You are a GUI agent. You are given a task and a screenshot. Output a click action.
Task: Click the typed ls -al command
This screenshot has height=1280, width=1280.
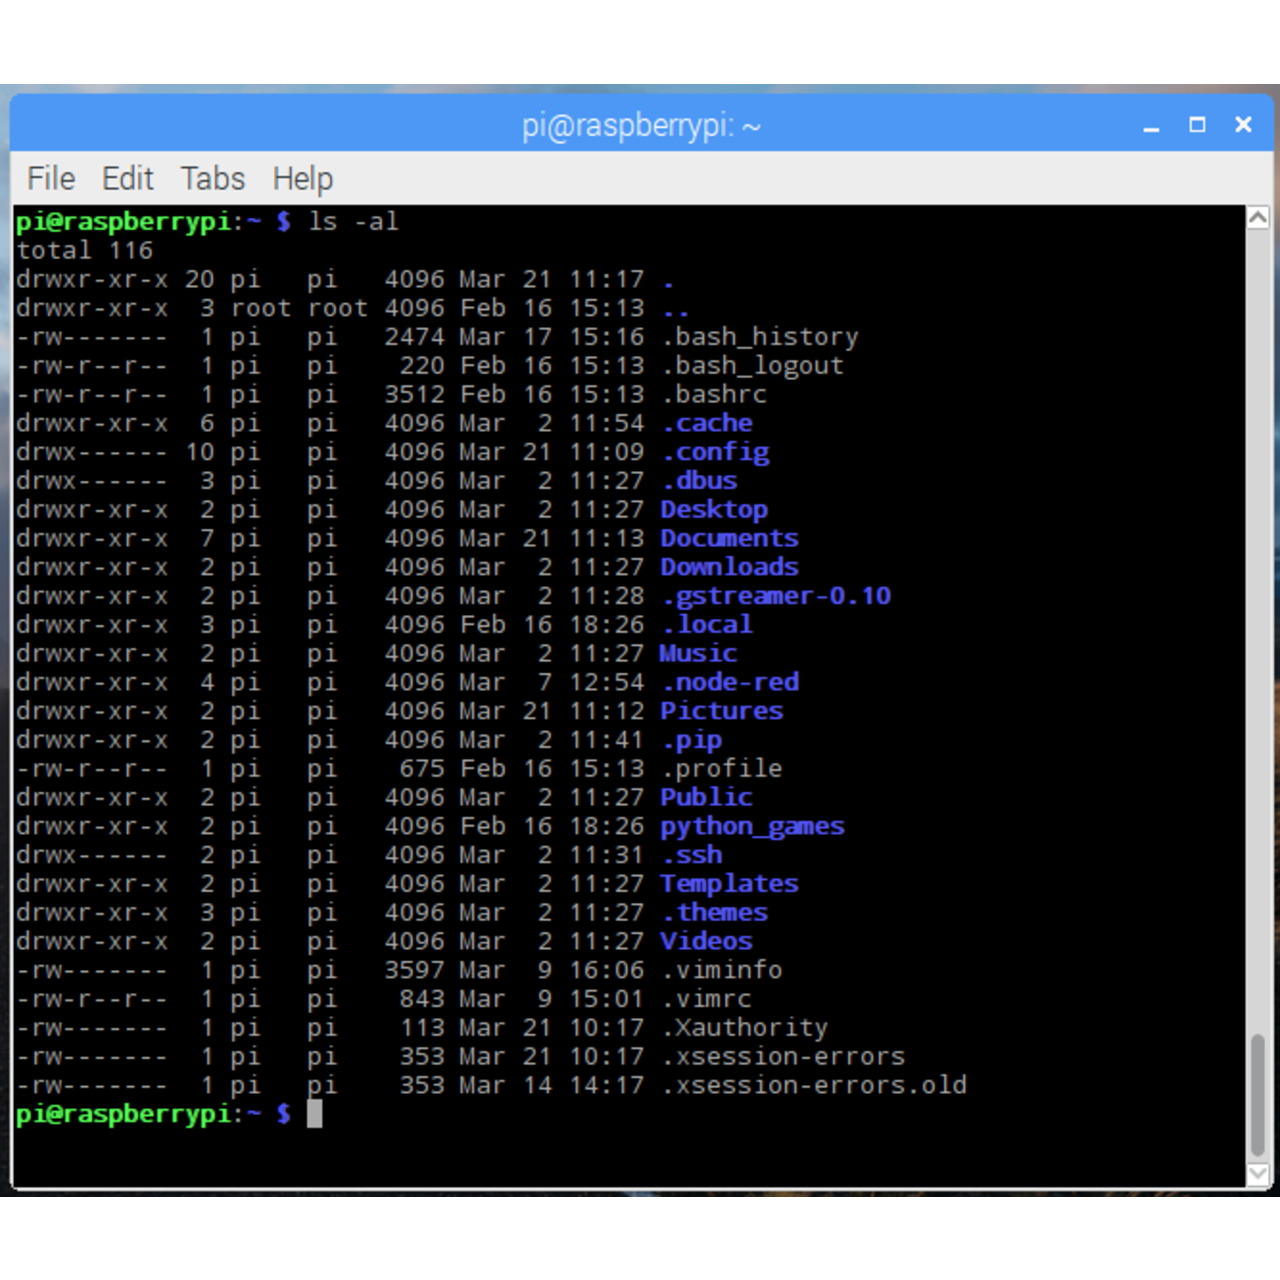click(x=353, y=222)
